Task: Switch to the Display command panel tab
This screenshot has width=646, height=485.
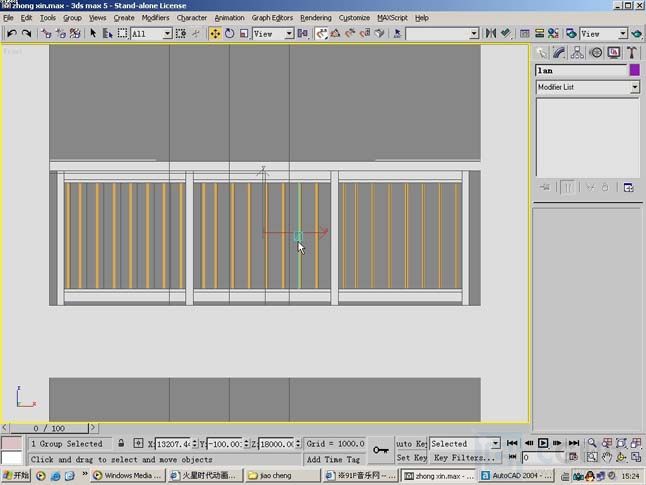Action: coord(614,52)
